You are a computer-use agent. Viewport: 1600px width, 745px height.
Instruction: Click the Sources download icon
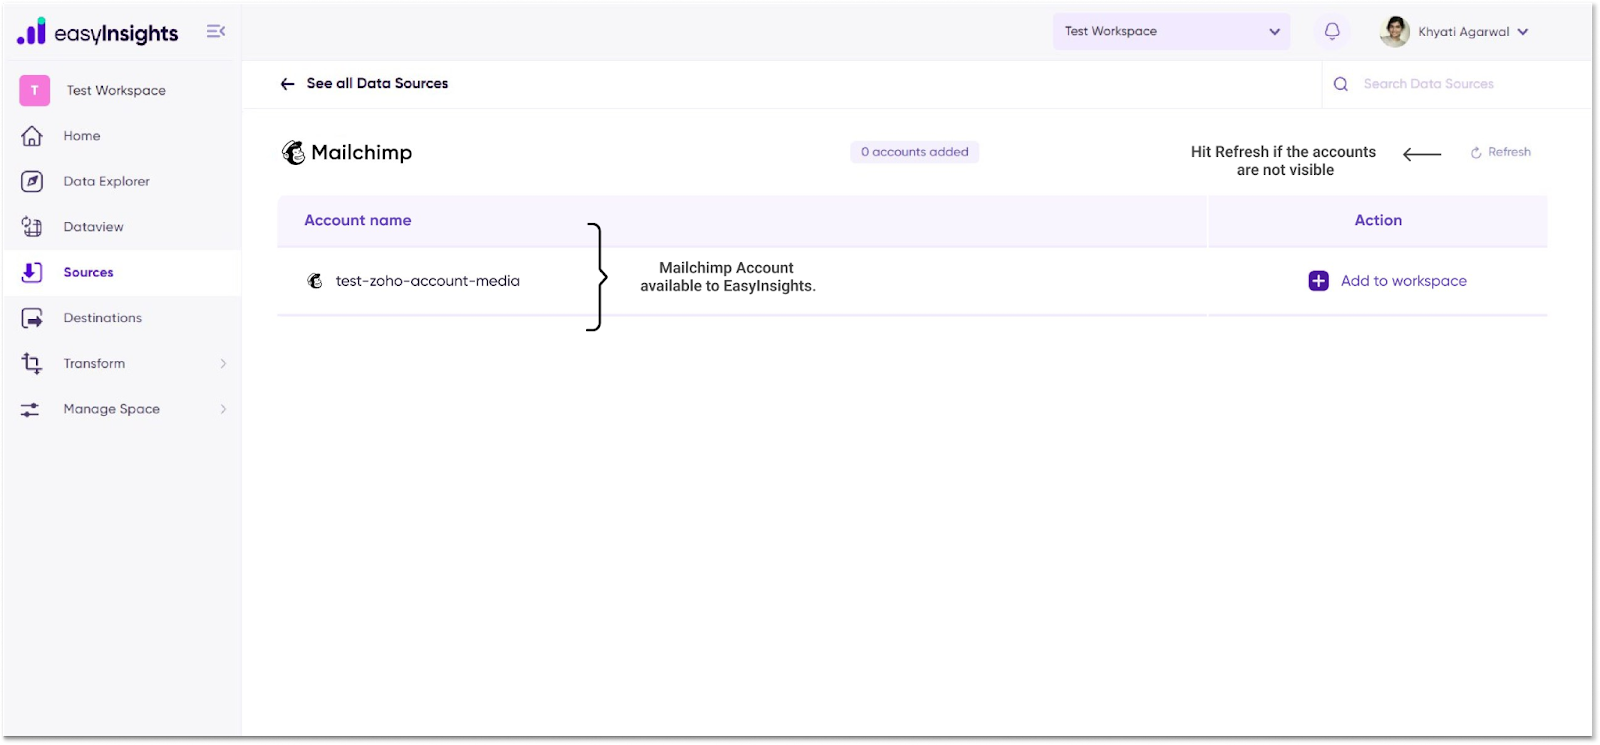[32, 272]
